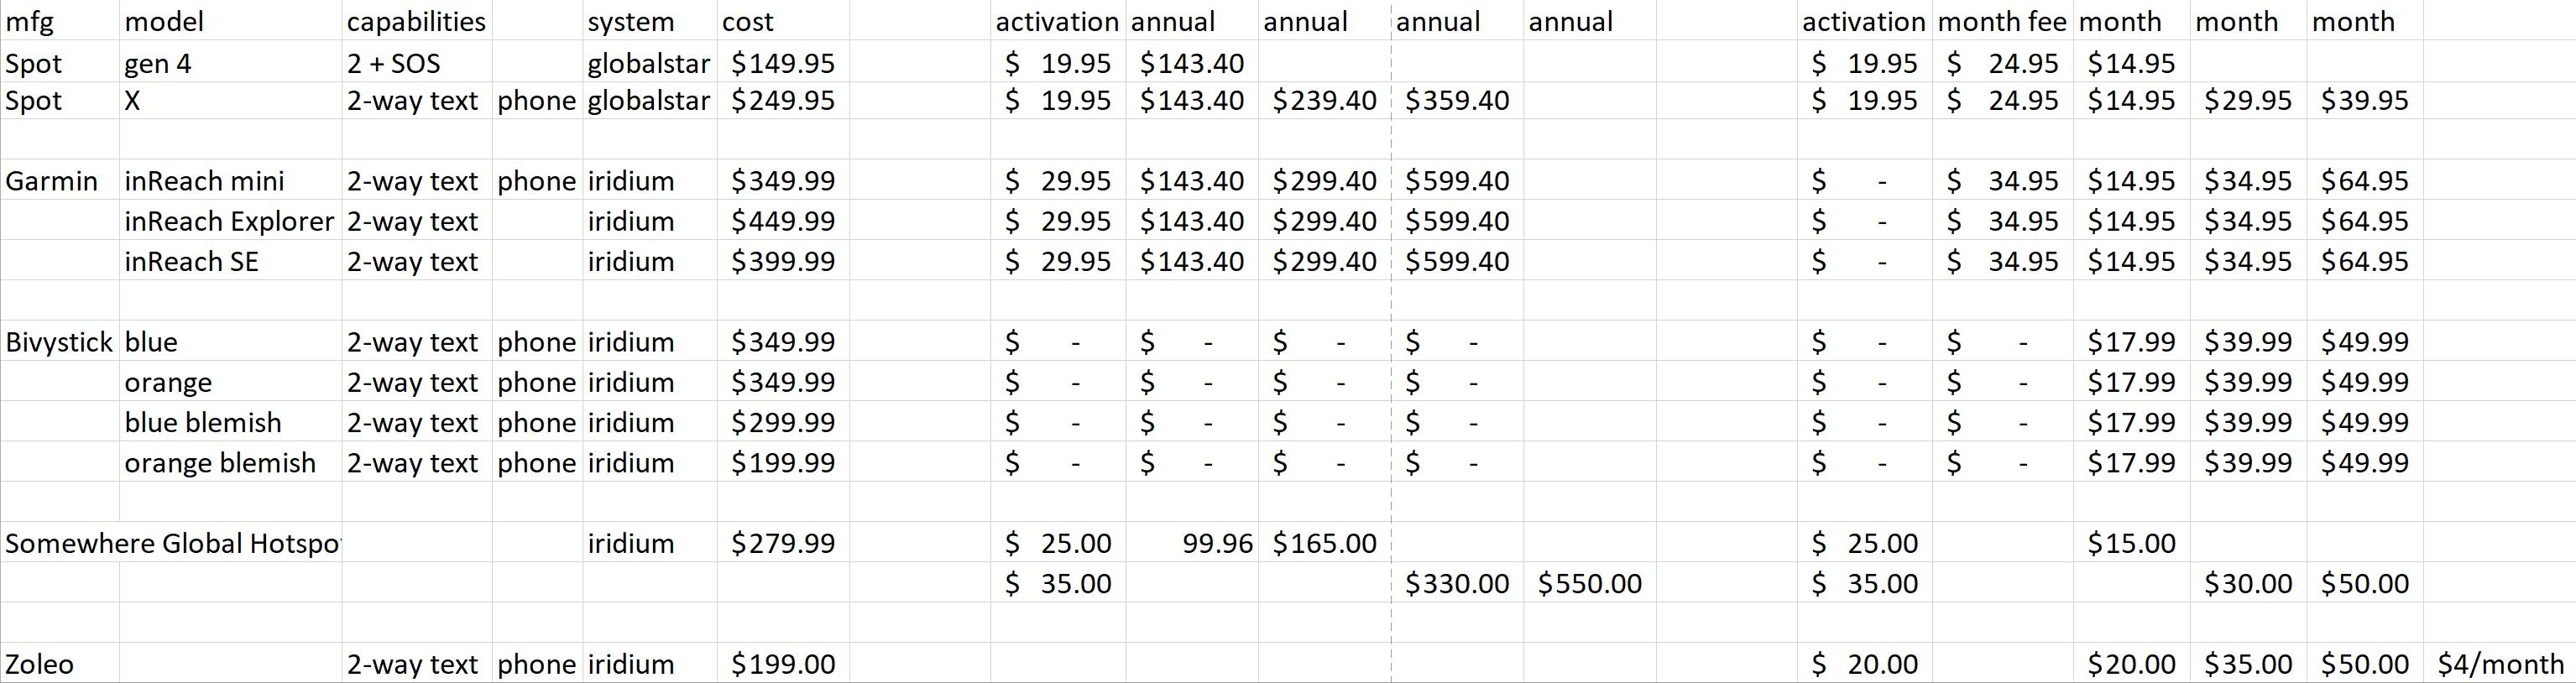
Task: Select the $199.00 Zoleo cost cell
Action: [x=782, y=664]
